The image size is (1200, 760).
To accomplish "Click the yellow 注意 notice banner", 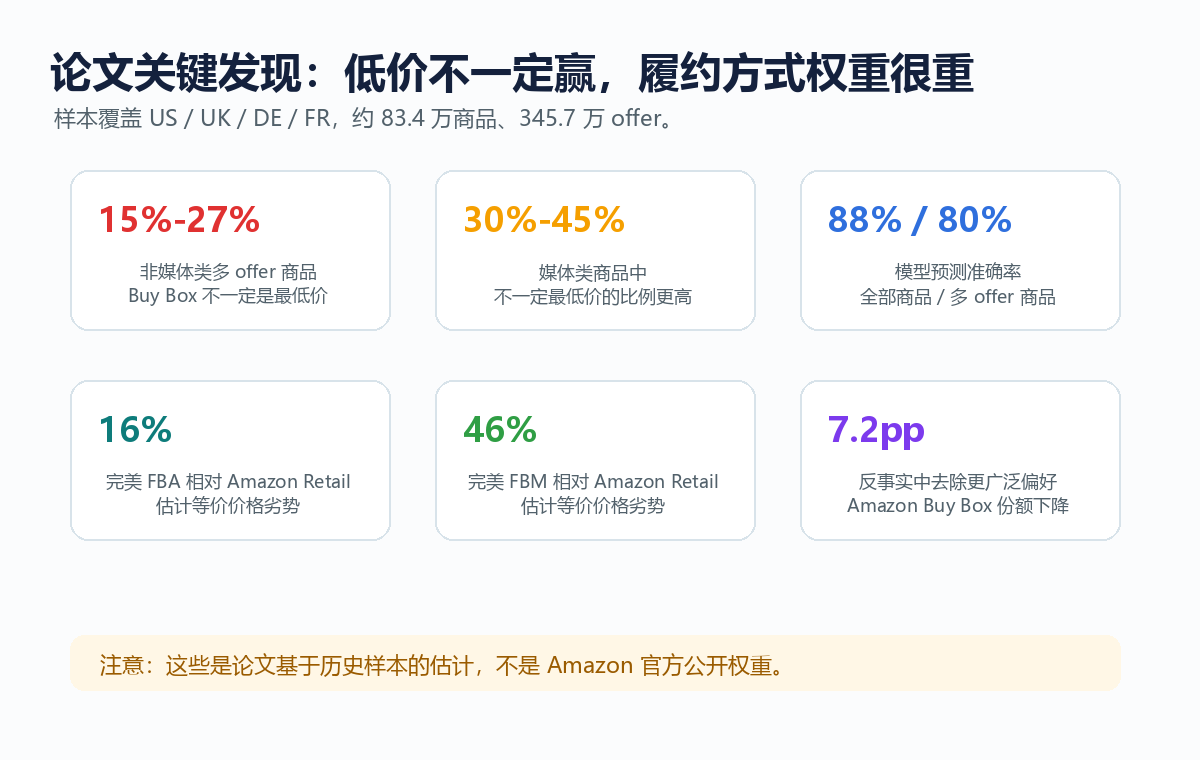I will 595,663.
